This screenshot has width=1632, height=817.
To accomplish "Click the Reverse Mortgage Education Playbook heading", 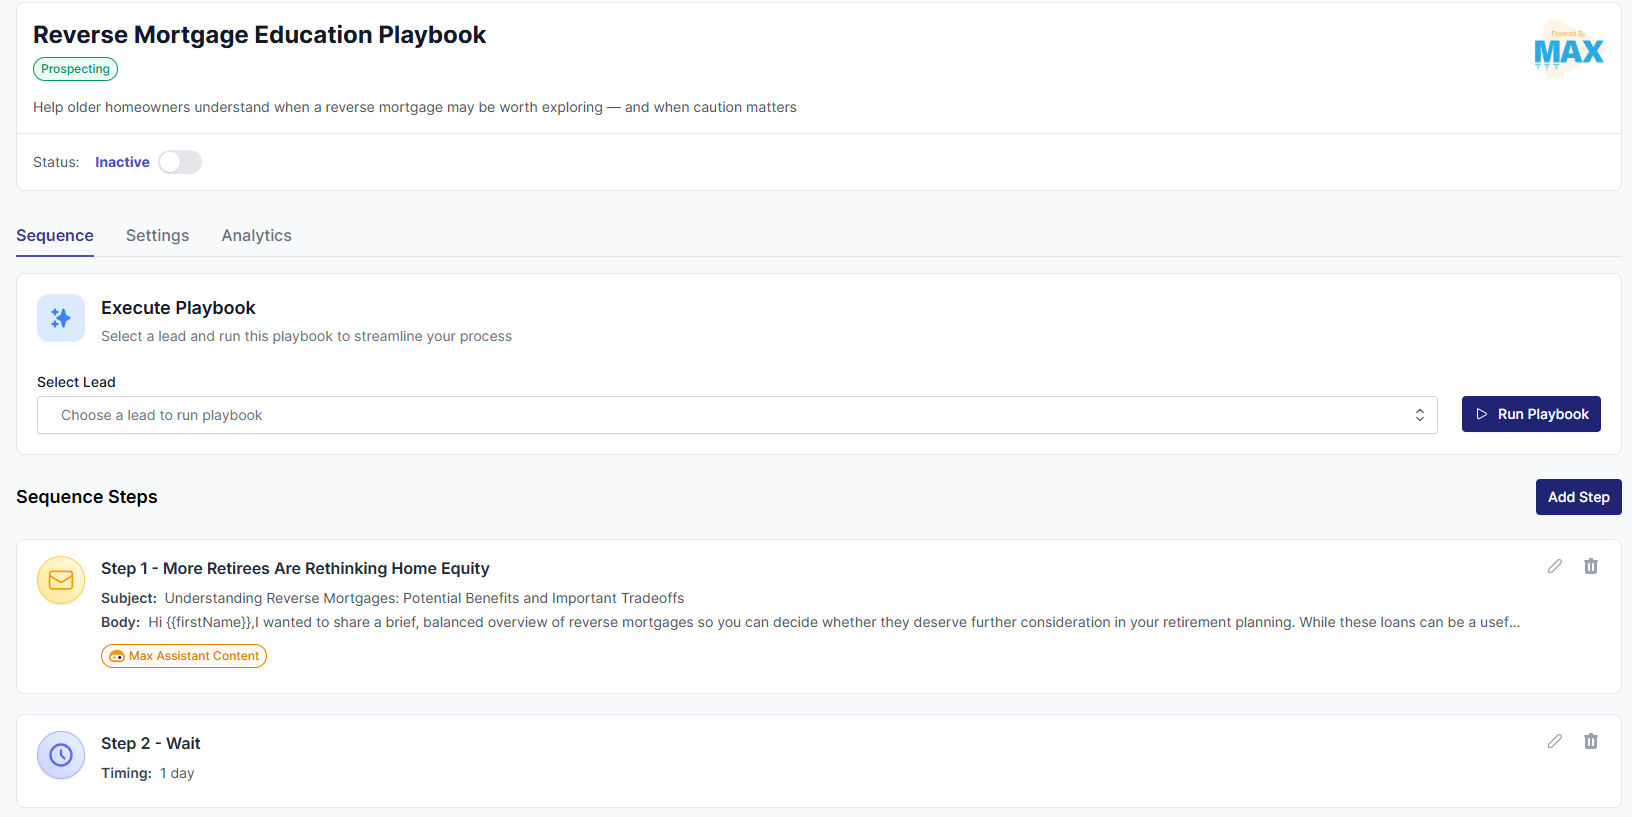I will tap(260, 35).
